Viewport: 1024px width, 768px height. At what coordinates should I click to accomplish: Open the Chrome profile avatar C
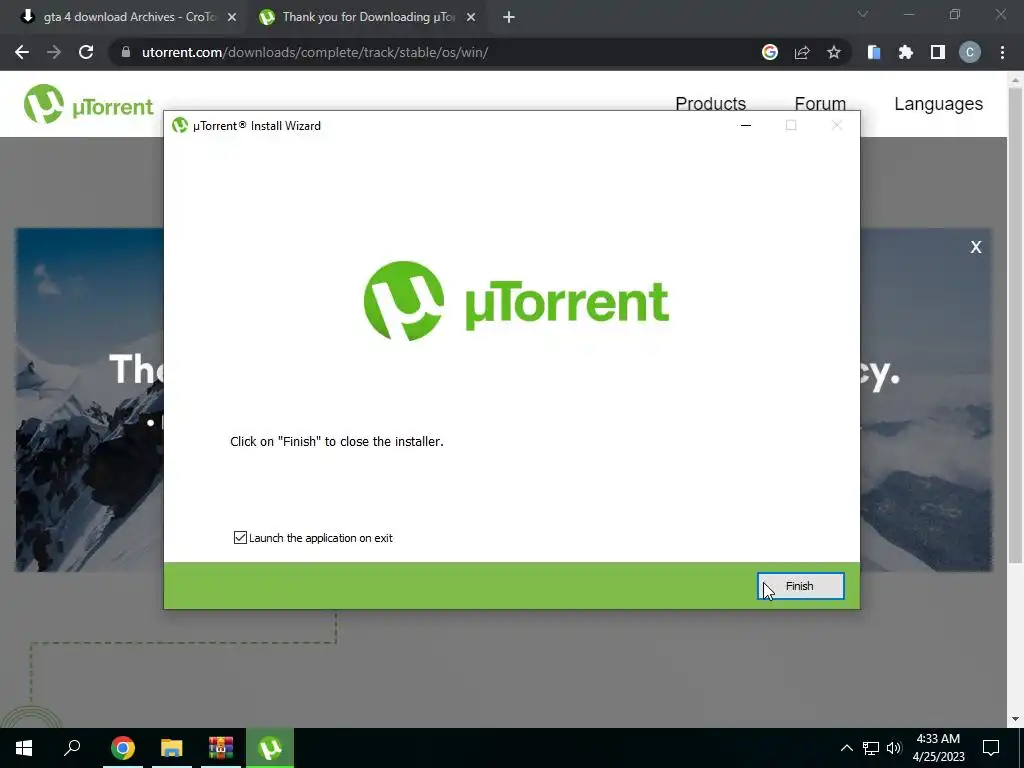pos(970,52)
